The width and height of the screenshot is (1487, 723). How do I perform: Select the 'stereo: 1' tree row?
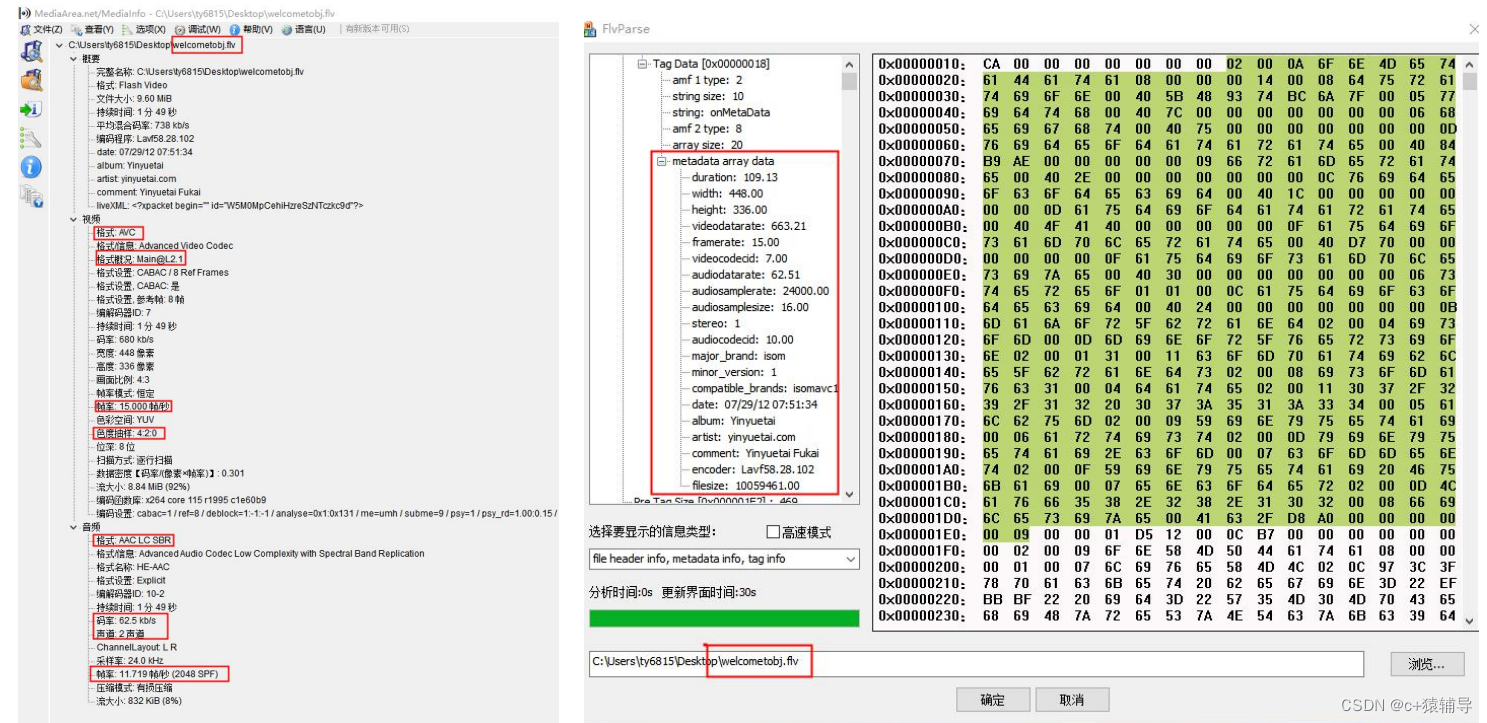tap(716, 323)
